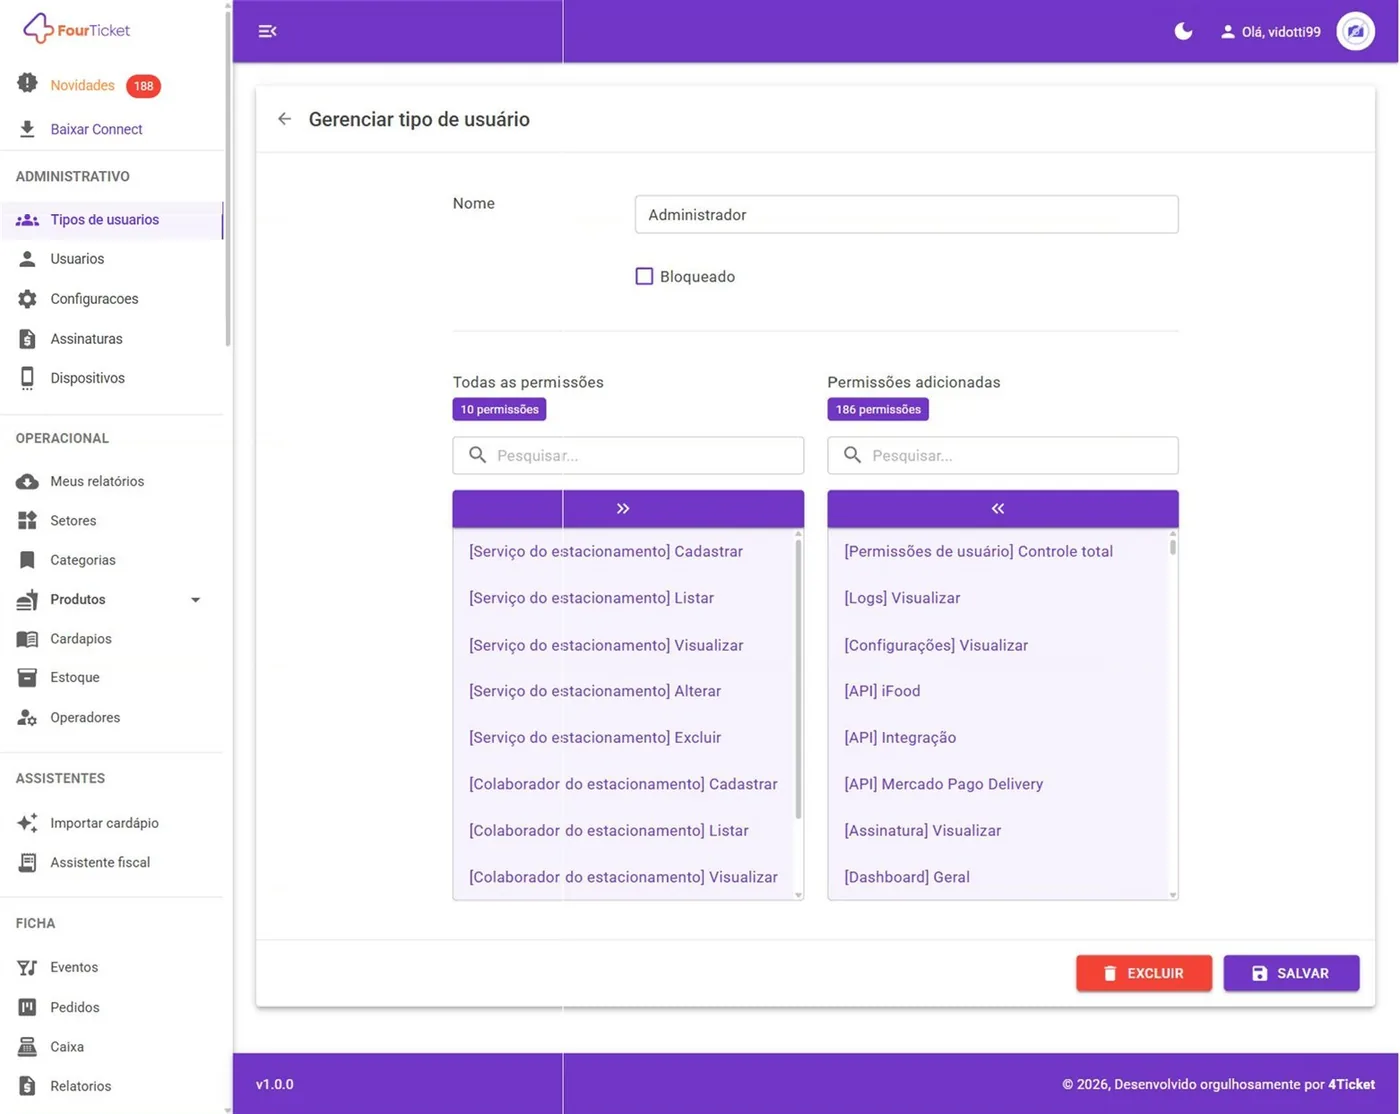The image size is (1400, 1114).
Task: Click the SALVAR button
Action: [x=1291, y=973]
